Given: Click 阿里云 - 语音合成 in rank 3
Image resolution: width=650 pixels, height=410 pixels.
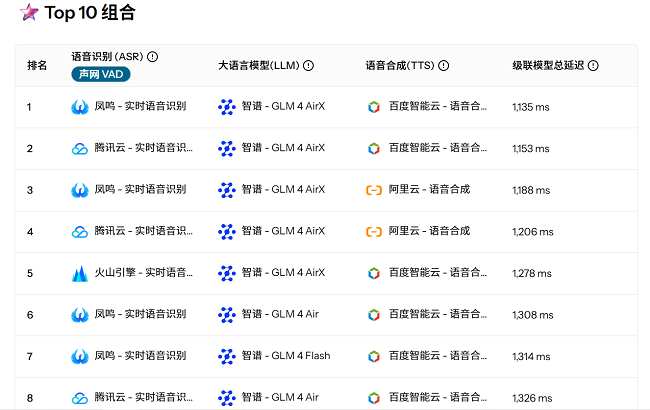Looking at the screenshot, I should [x=429, y=189].
